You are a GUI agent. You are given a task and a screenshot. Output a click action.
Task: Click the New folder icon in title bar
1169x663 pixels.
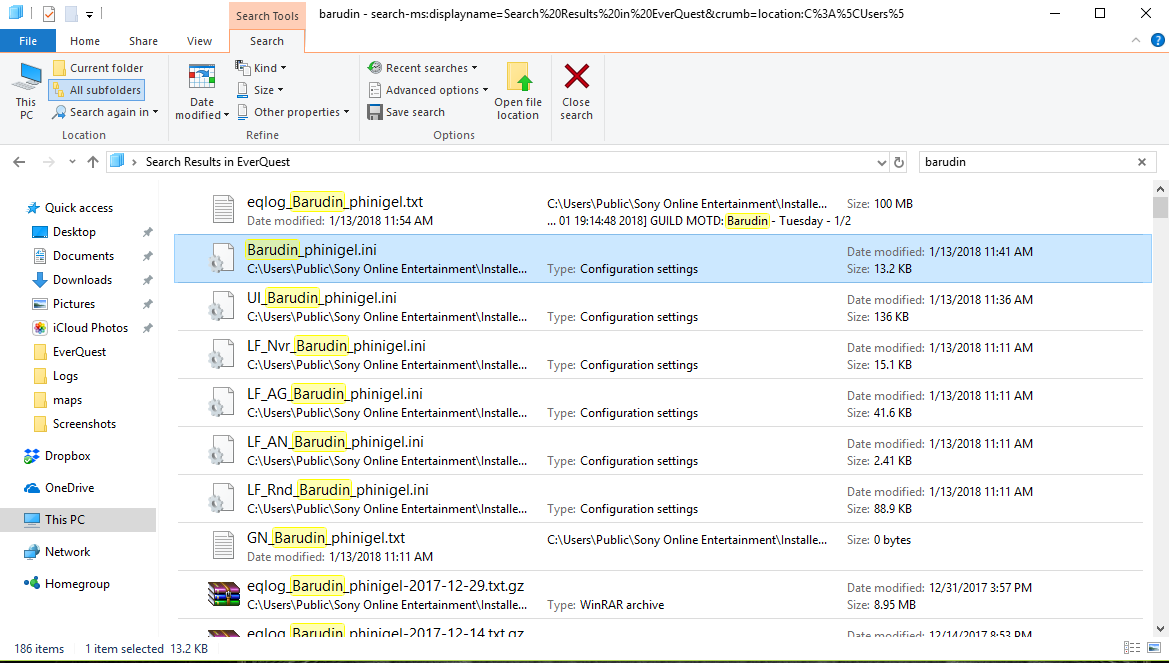71,13
